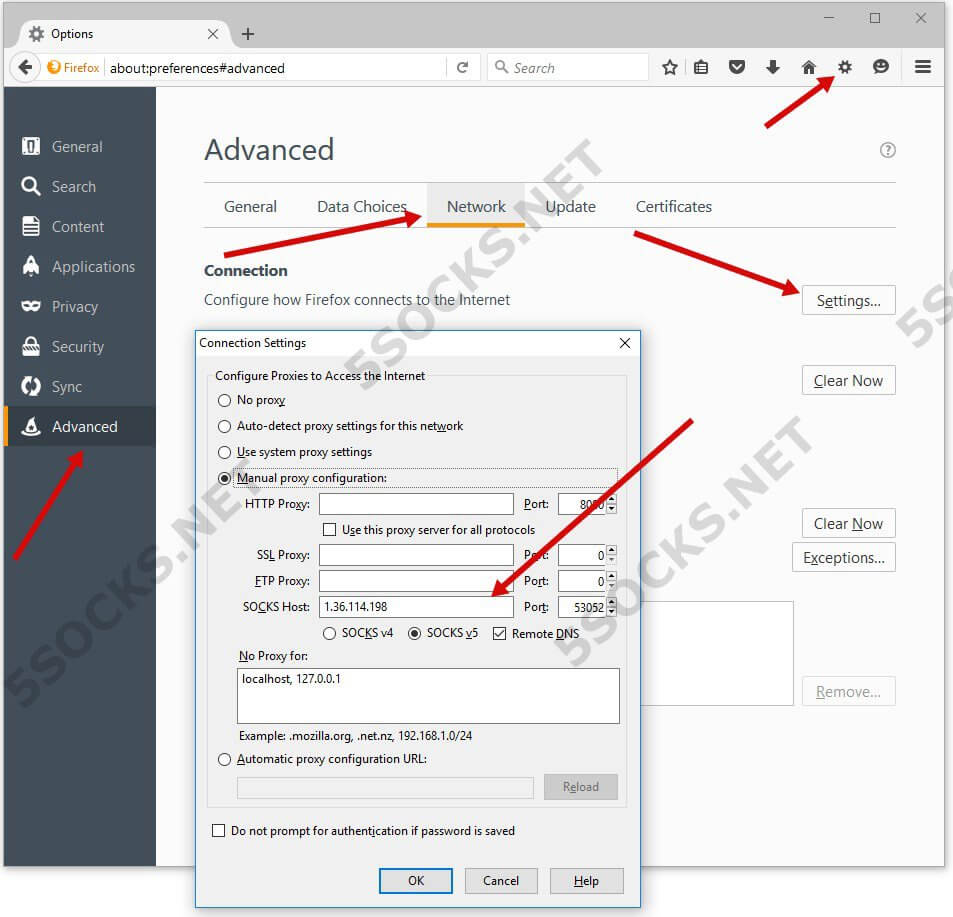Click the back navigation arrow
Viewport: 953px width, 917px height.
point(25,67)
